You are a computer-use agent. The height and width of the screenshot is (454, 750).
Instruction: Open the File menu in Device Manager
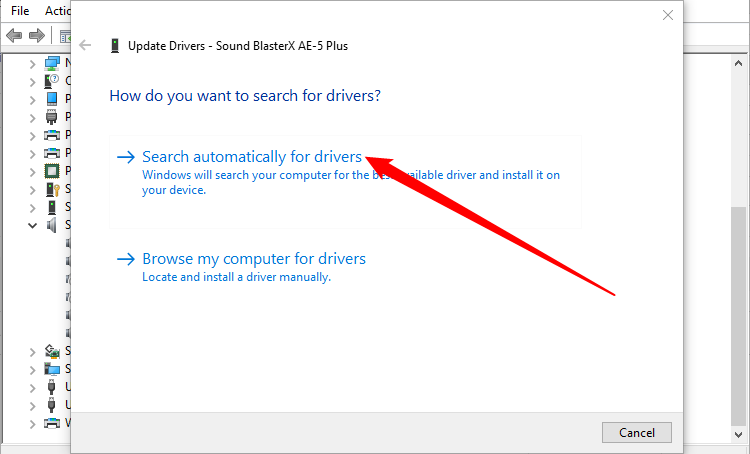coord(20,11)
